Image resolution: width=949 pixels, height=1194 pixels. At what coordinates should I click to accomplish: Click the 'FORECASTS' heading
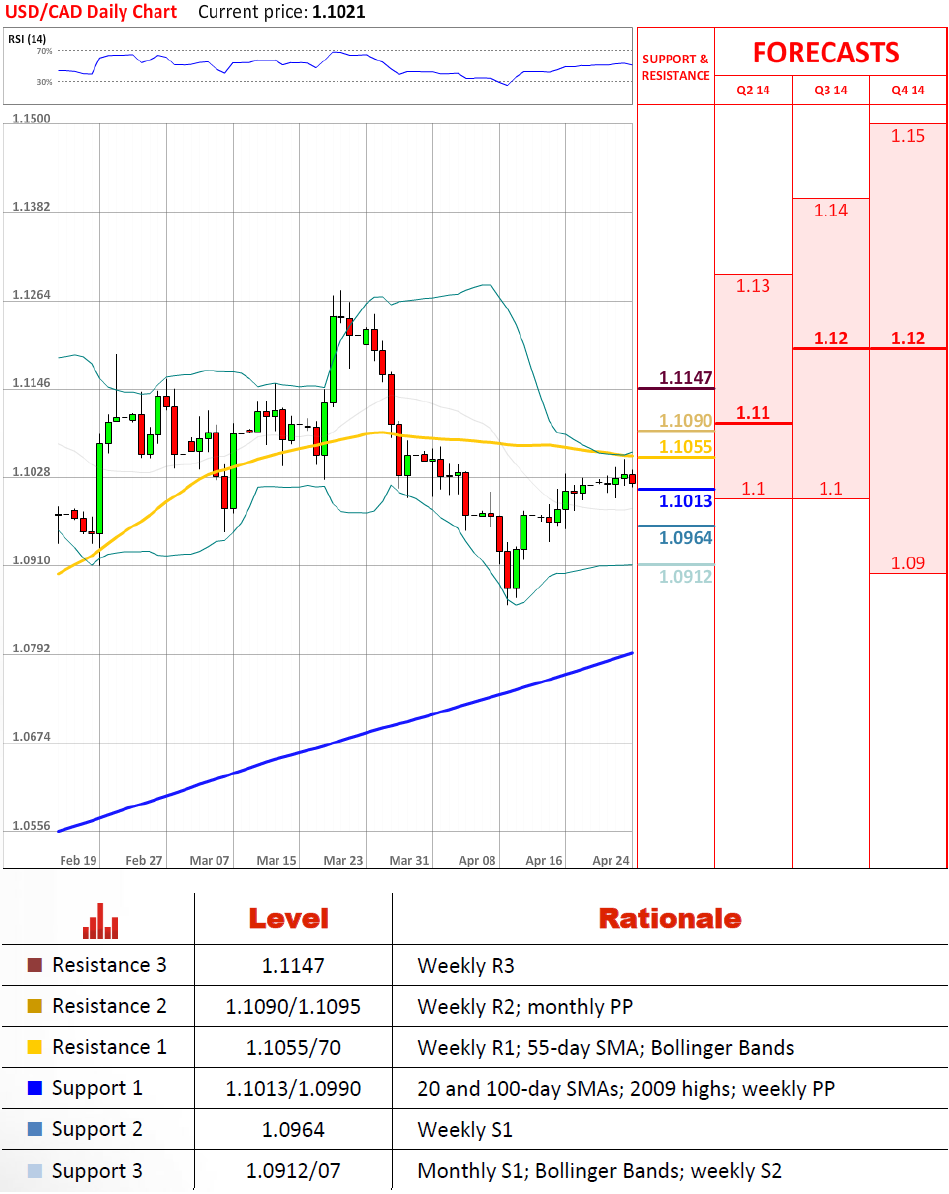click(826, 53)
